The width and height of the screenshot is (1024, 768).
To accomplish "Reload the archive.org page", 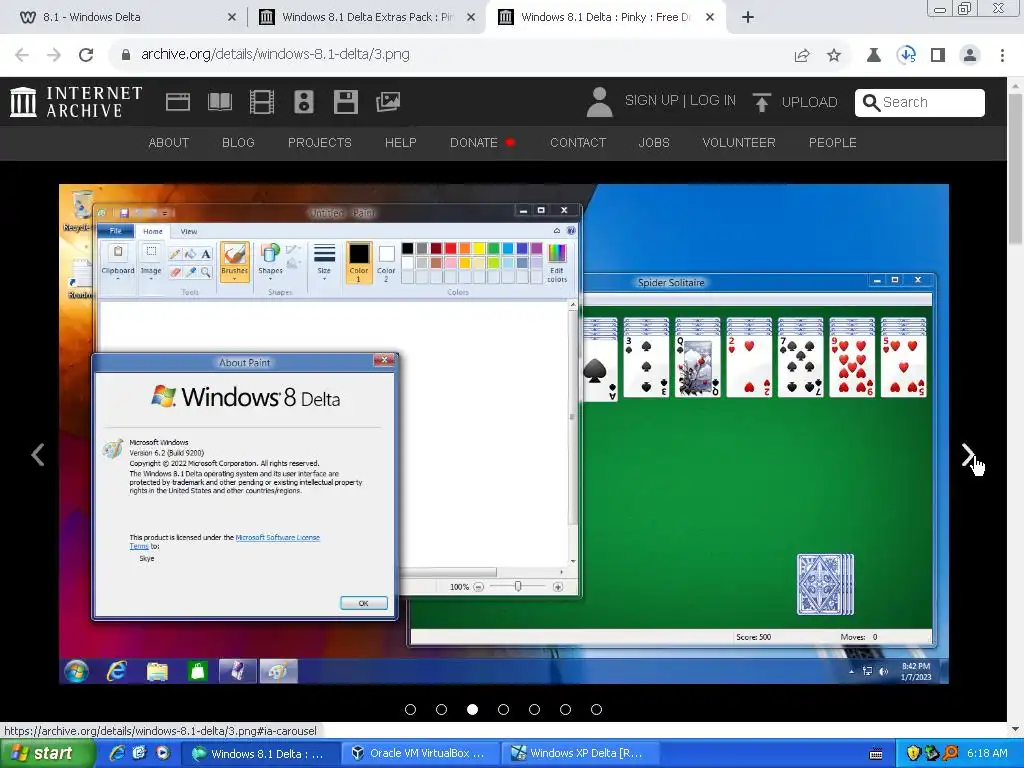I will 86,55.
